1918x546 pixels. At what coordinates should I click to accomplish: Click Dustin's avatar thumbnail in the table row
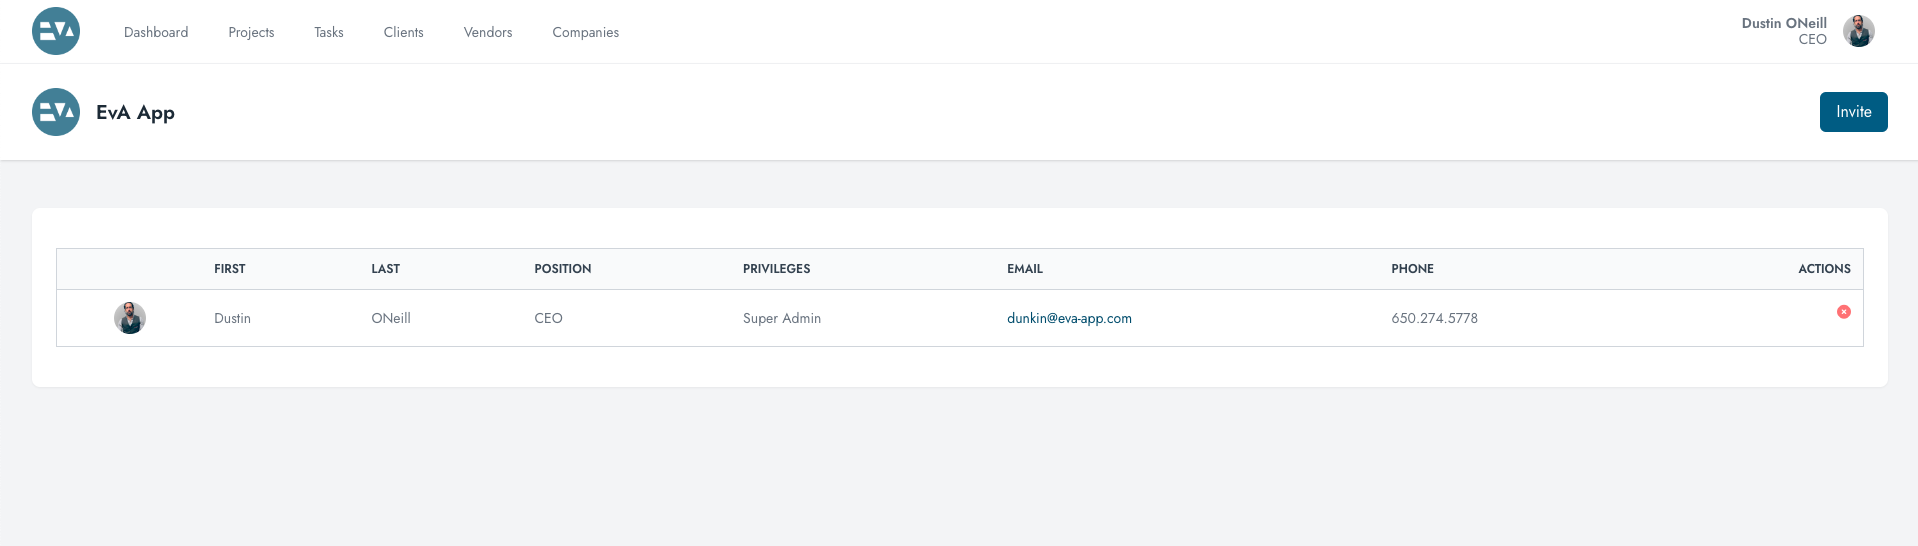click(130, 318)
